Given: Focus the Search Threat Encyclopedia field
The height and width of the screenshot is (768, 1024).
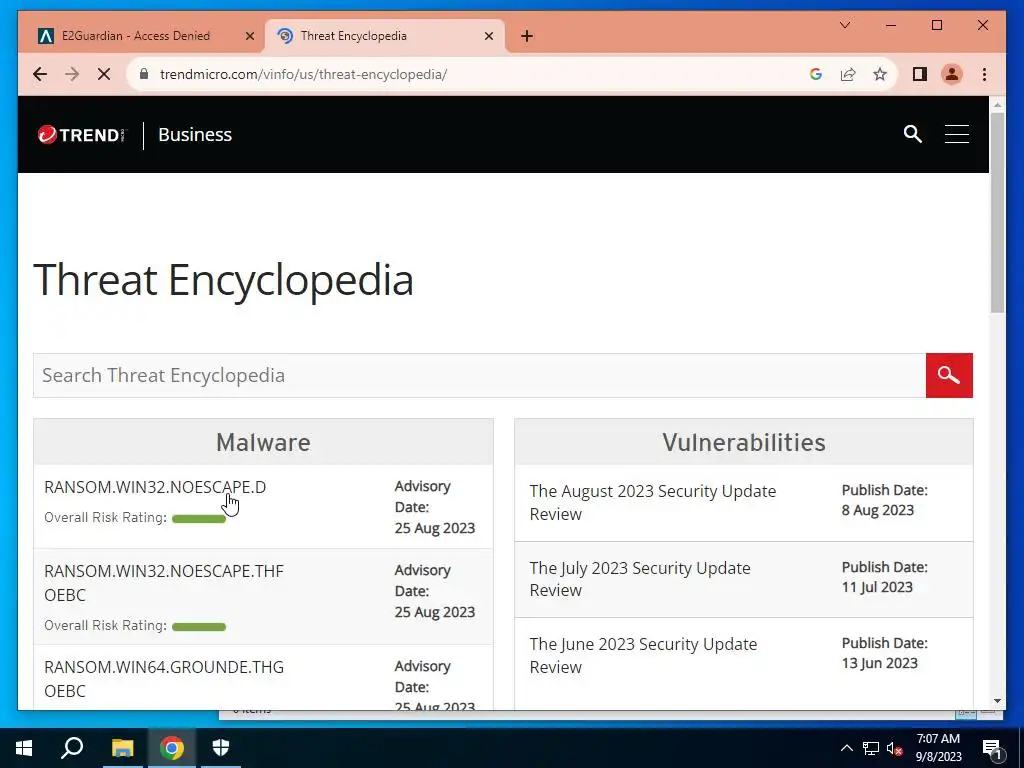Looking at the screenshot, I should coord(479,376).
